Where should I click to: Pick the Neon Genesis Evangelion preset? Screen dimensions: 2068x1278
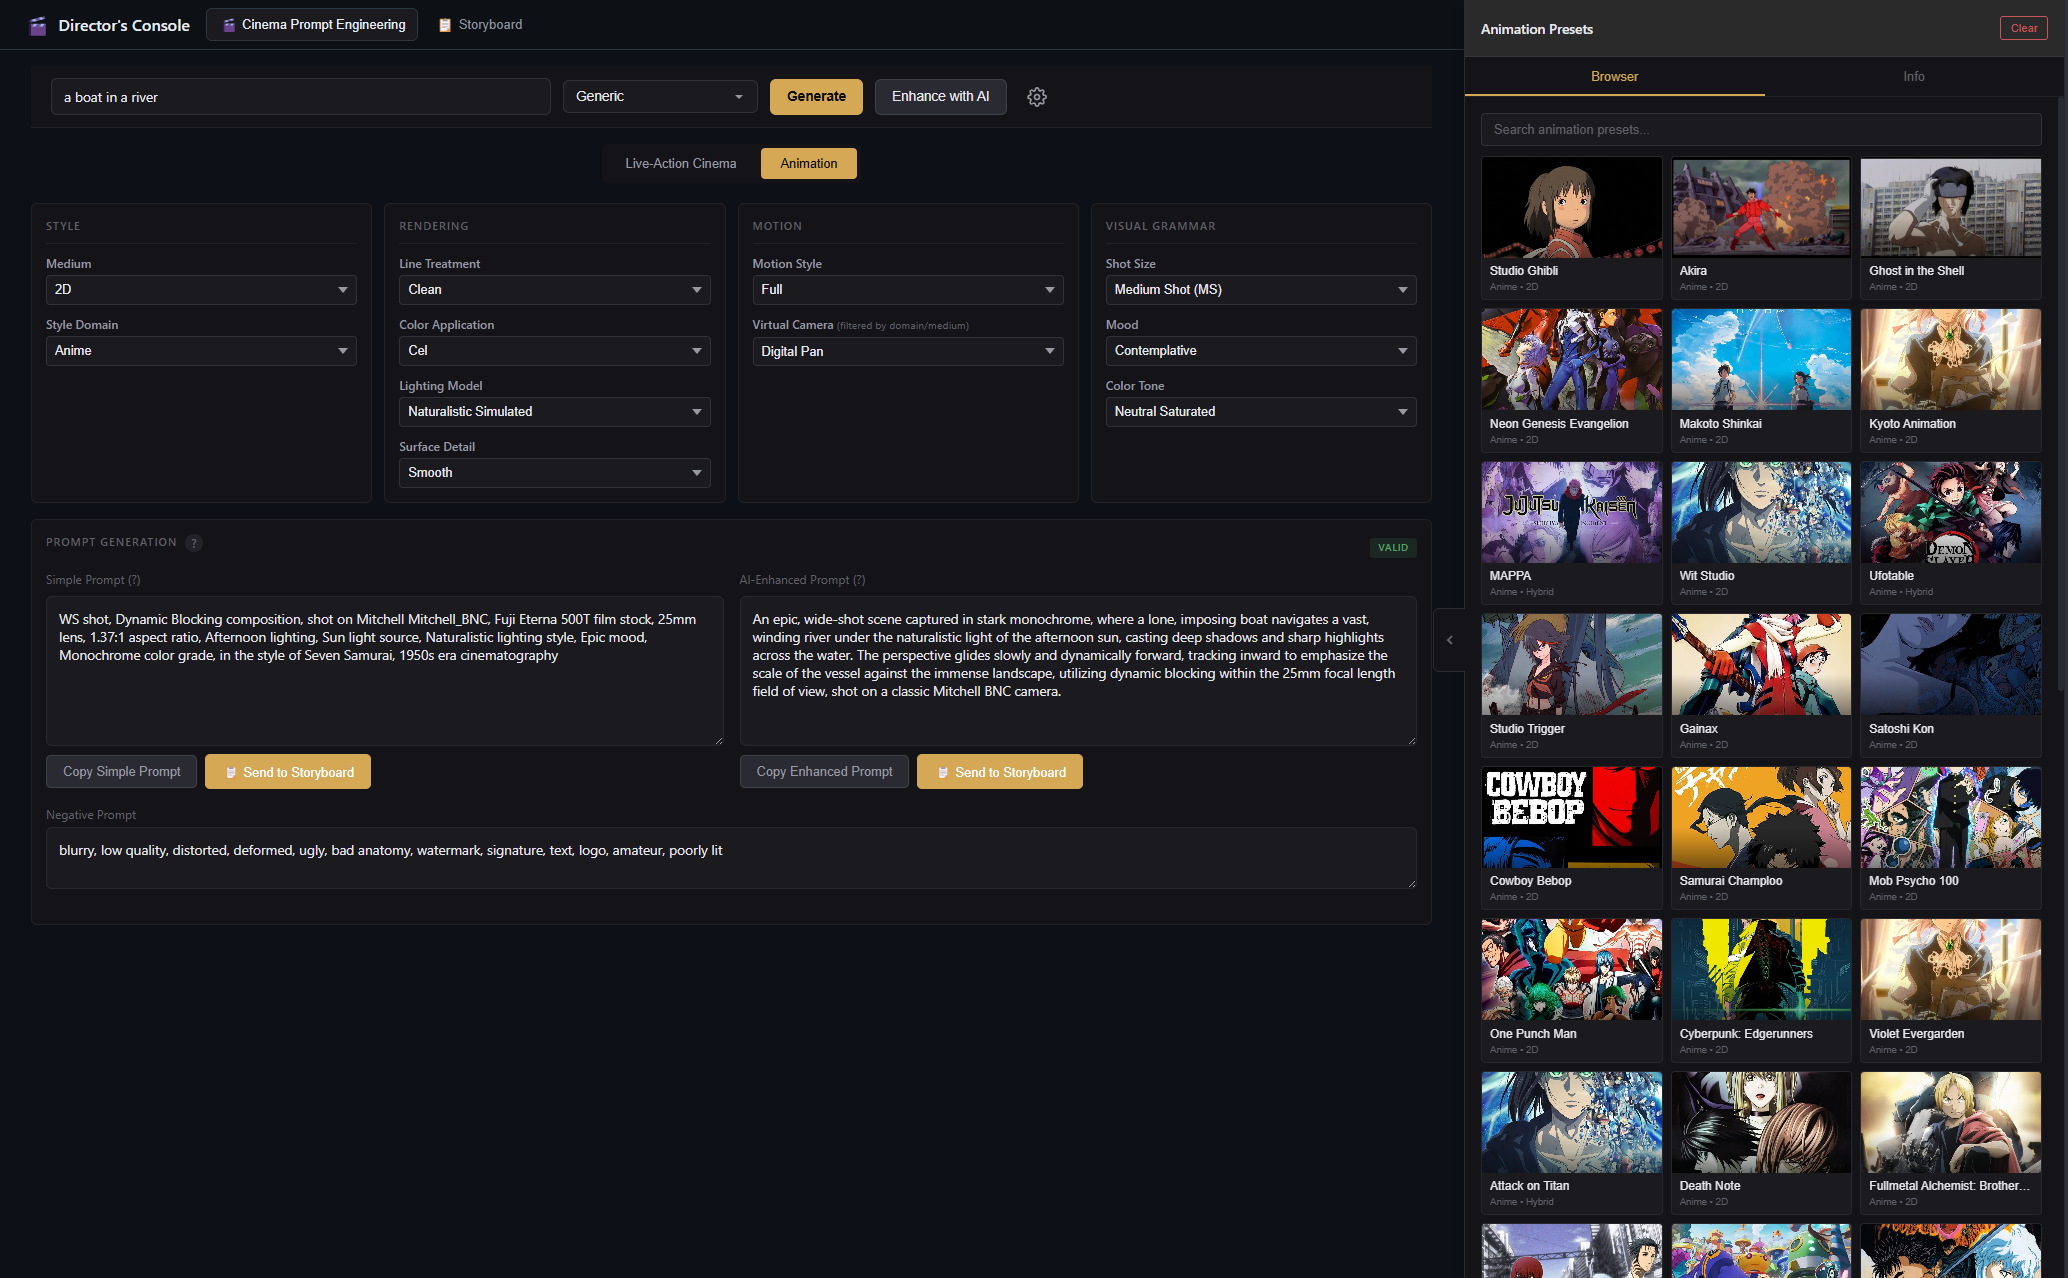[1572, 380]
